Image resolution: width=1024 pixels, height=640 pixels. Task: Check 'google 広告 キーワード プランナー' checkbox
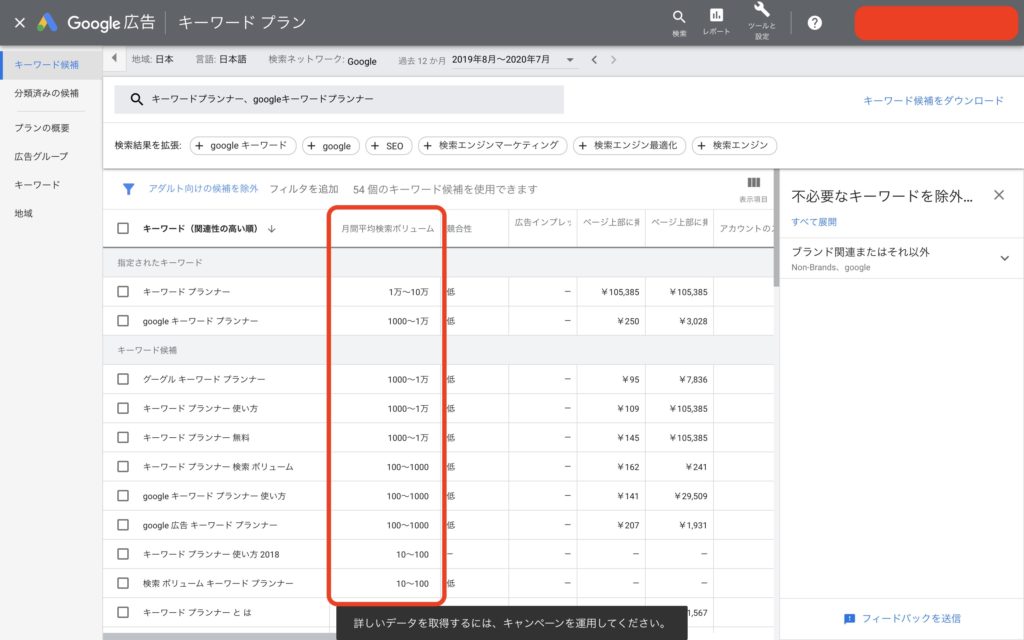123,524
